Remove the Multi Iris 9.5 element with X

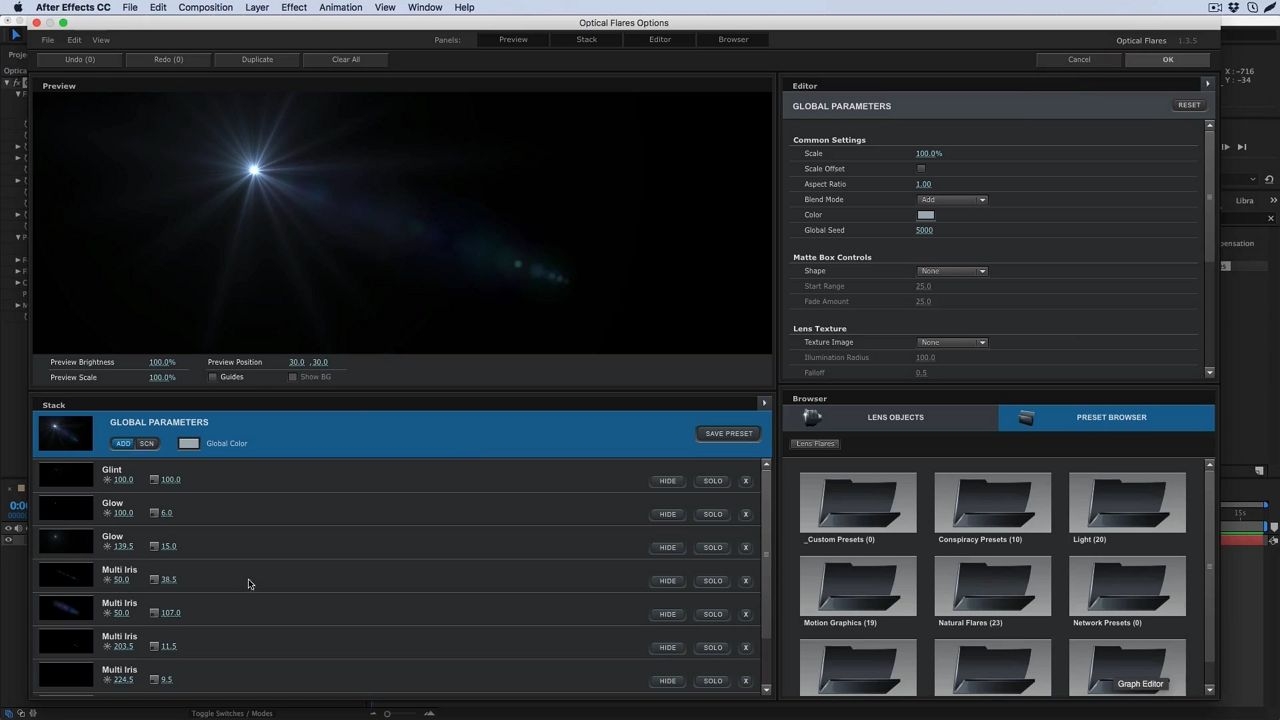745,681
